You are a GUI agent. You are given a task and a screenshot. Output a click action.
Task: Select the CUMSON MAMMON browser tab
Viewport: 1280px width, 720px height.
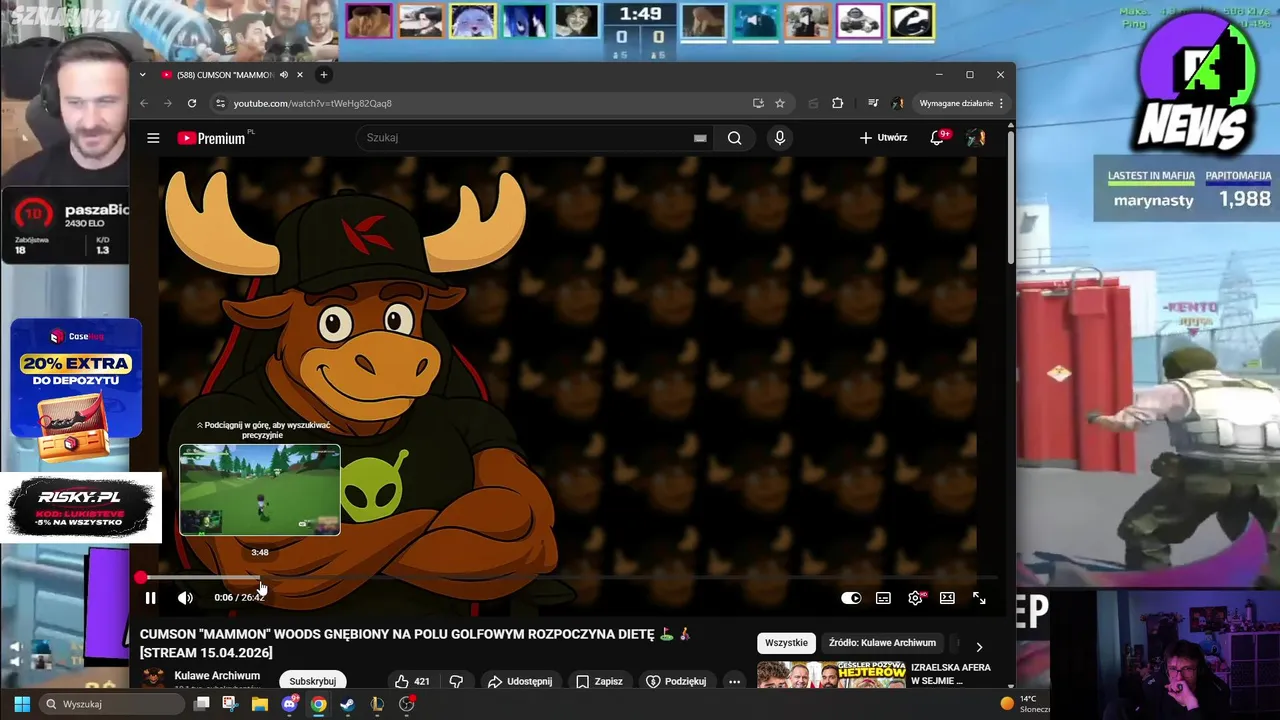(225, 75)
